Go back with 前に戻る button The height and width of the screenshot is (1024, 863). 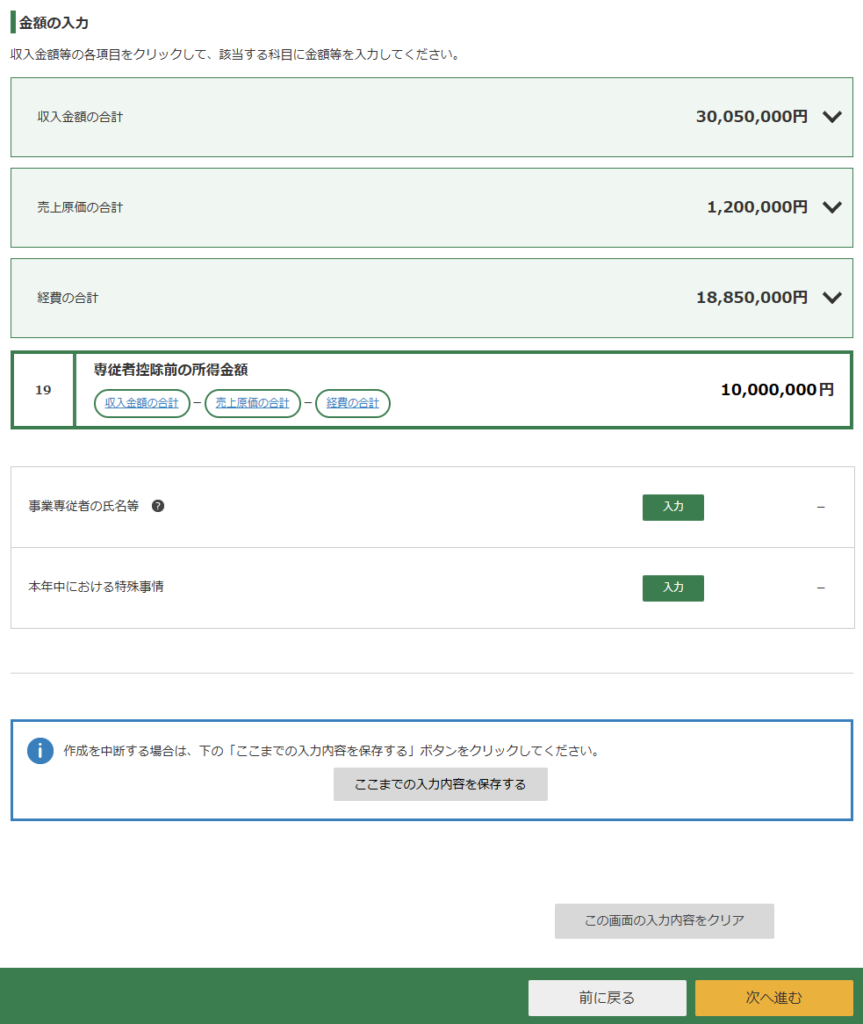click(607, 998)
